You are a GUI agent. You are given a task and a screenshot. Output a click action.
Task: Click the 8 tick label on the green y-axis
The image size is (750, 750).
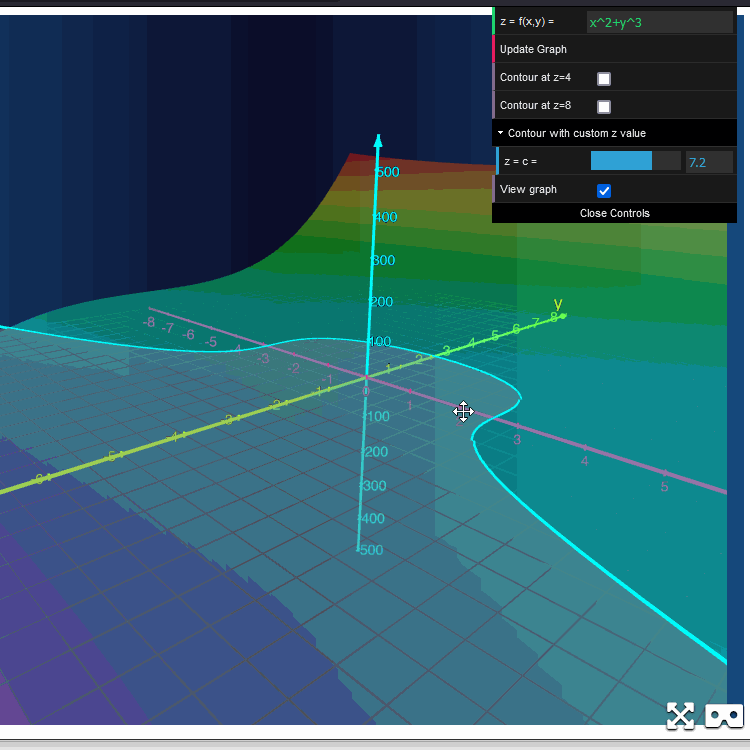(x=553, y=317)
